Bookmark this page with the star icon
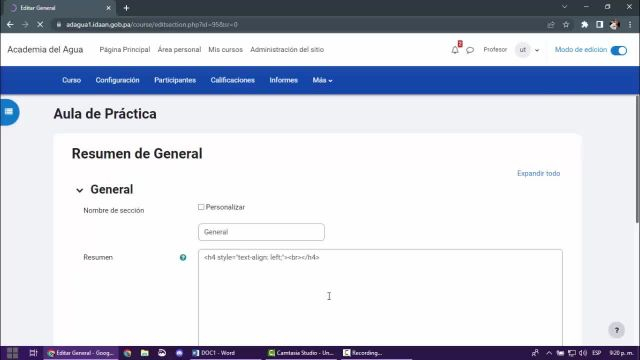Image resolution: width=640 pixels, height=360 pixels. tap(566, 24)
